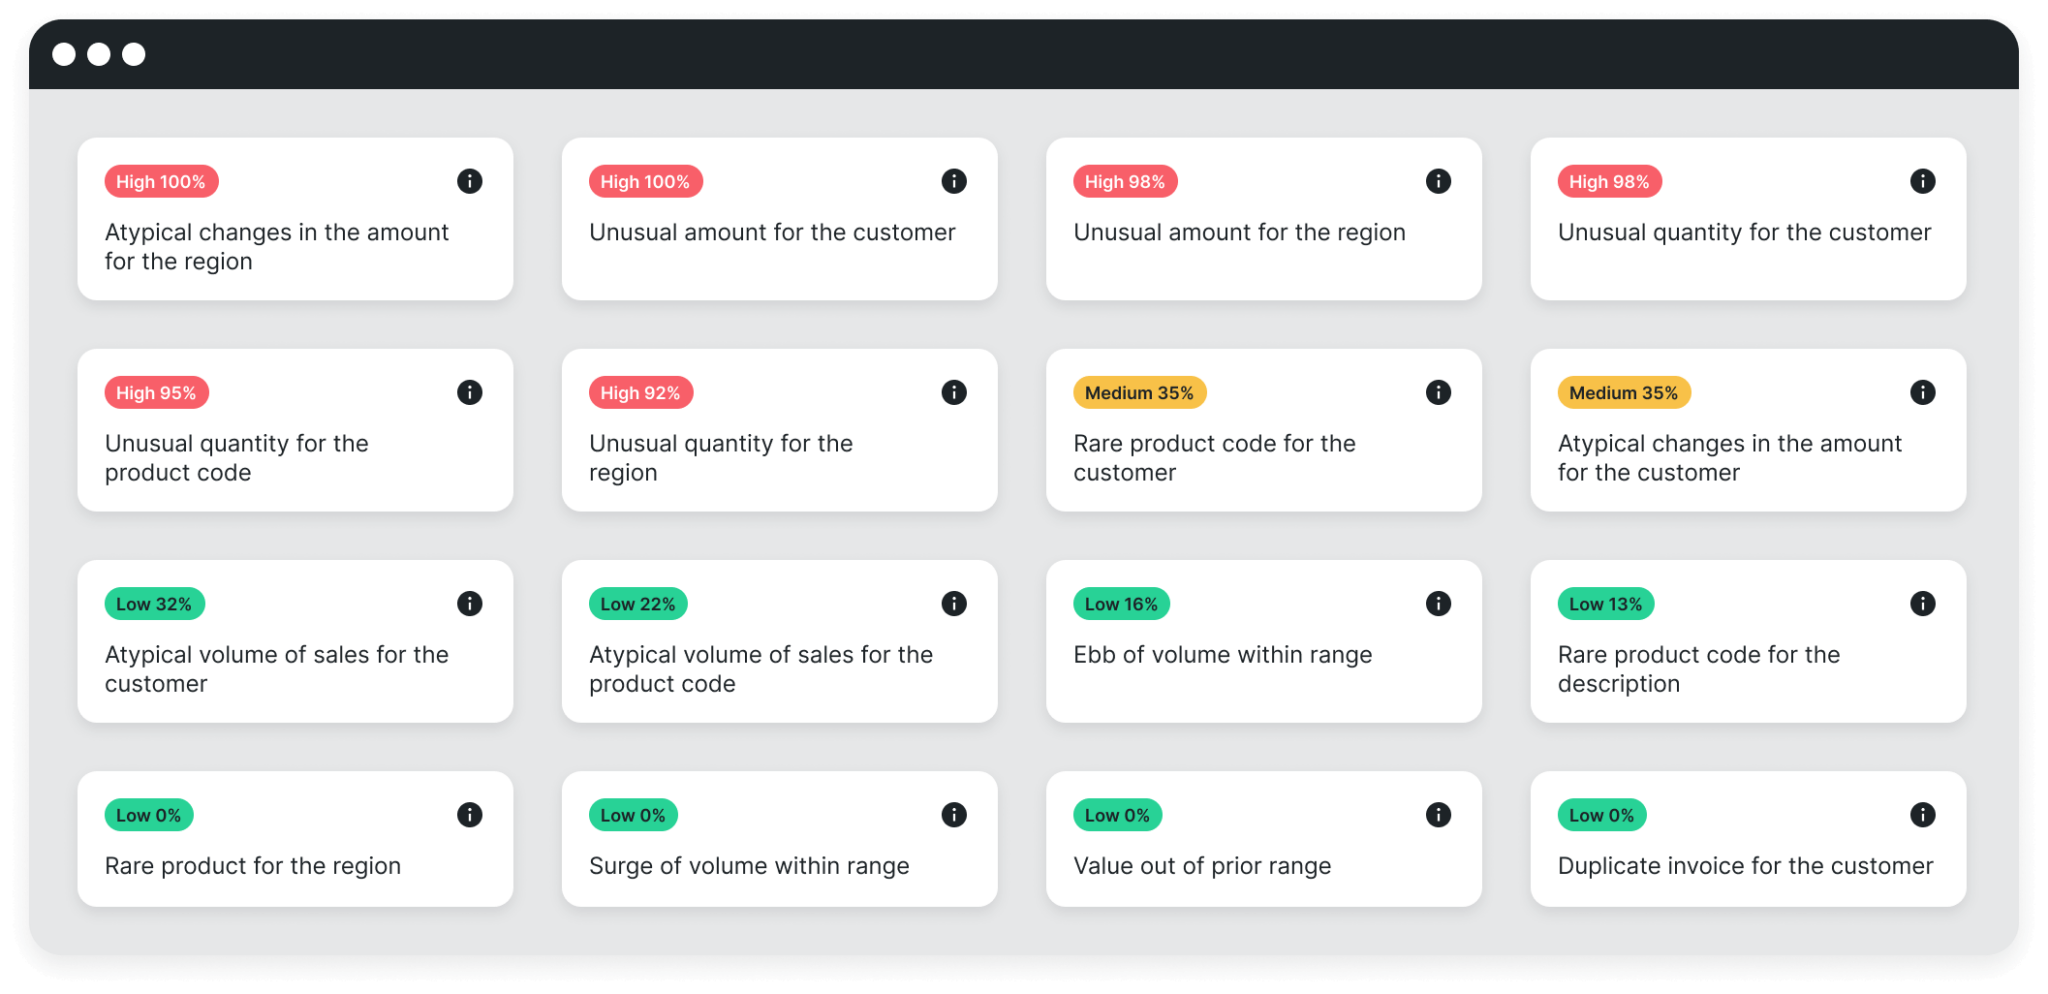Expand the 'Atypical volume of sales for the customer' card
The width and height of the screenshot is (2048, 994).
pos(294,641)
